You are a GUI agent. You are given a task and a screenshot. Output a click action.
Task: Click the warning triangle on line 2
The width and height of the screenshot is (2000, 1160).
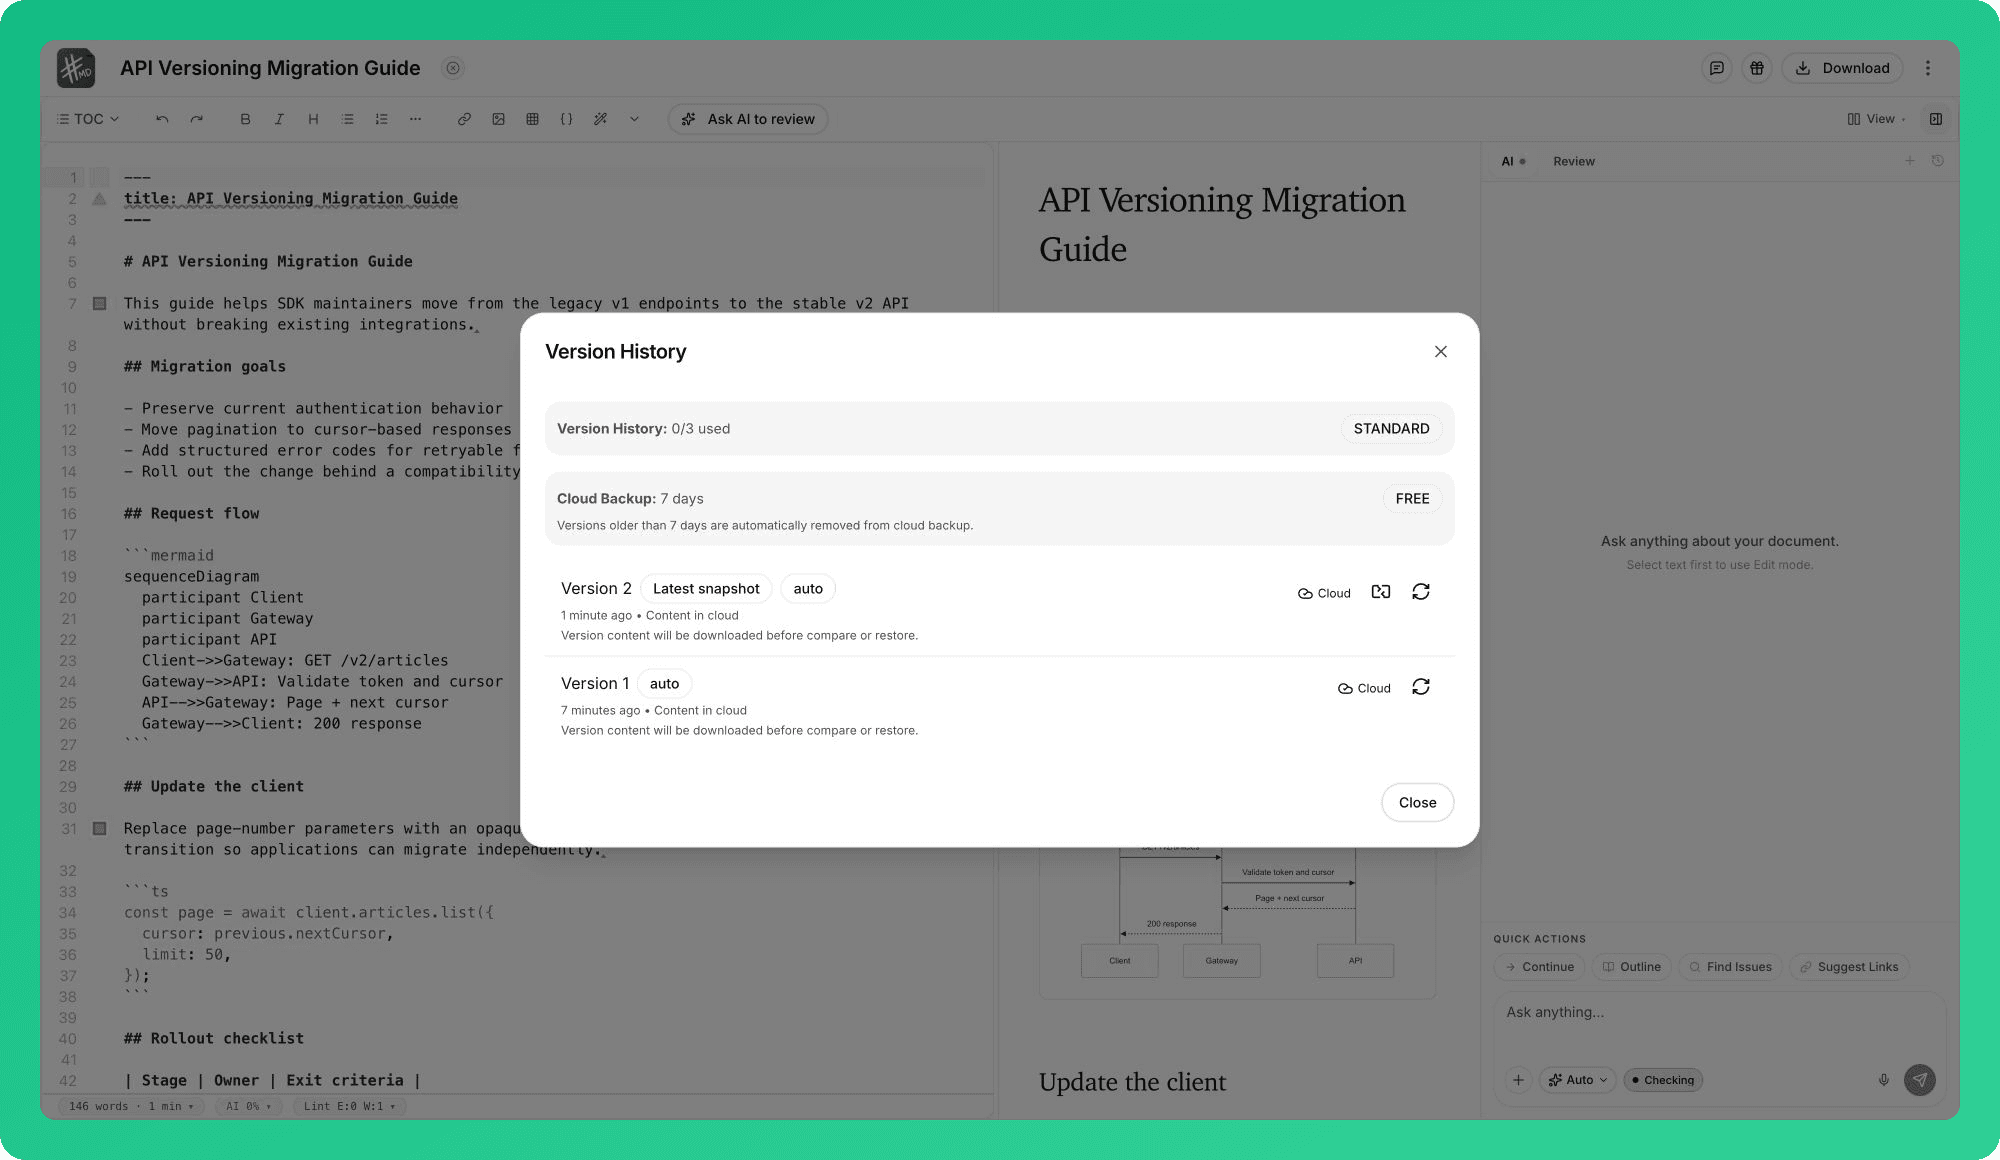99,199
